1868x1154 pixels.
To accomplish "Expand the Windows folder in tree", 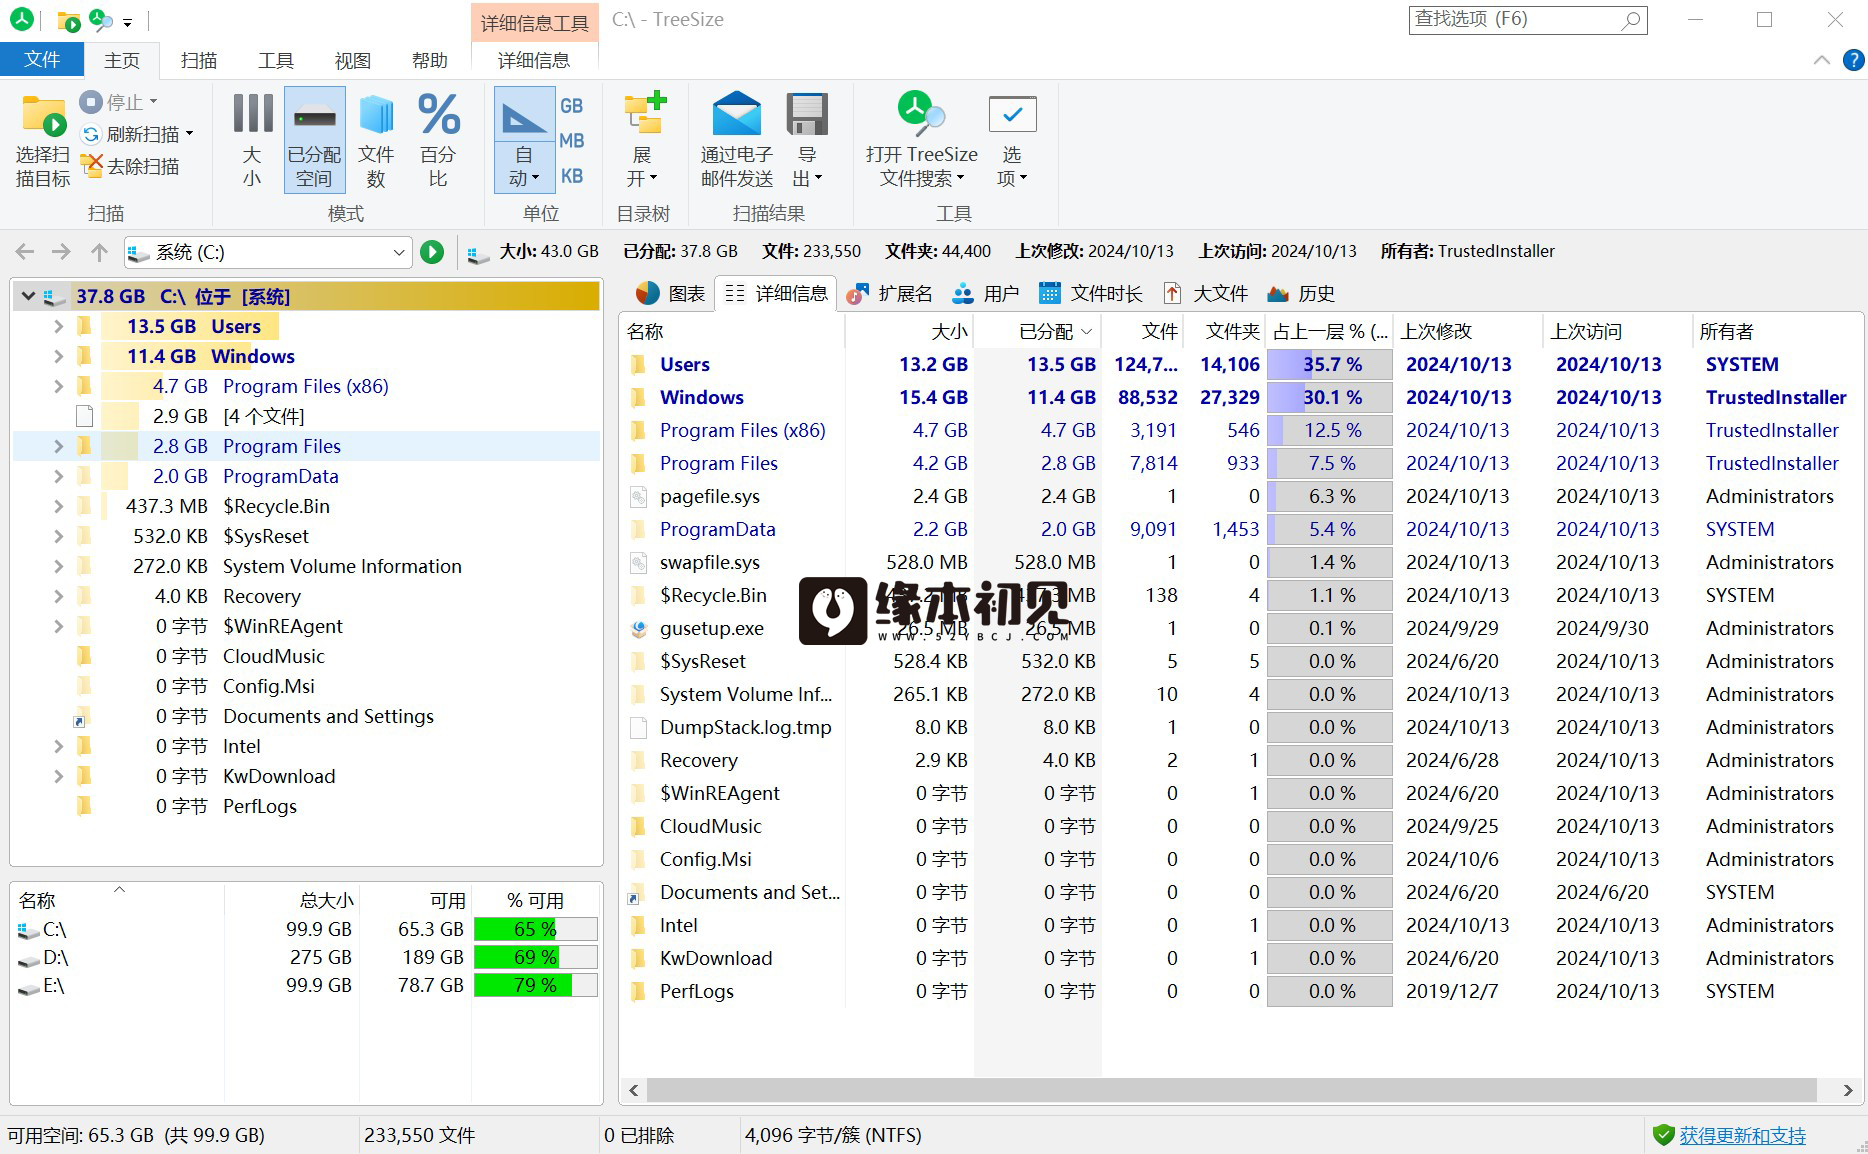I will point(58,356).
